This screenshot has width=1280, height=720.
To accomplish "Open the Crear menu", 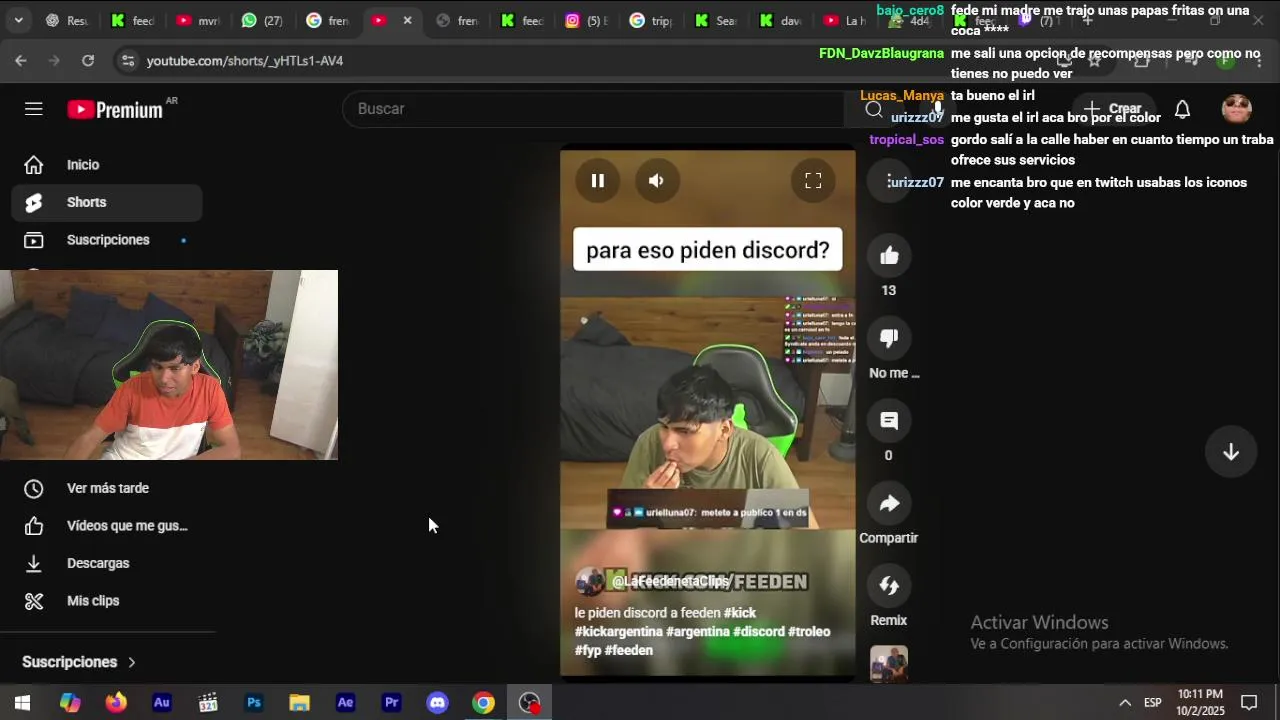I will [1113, 108].
